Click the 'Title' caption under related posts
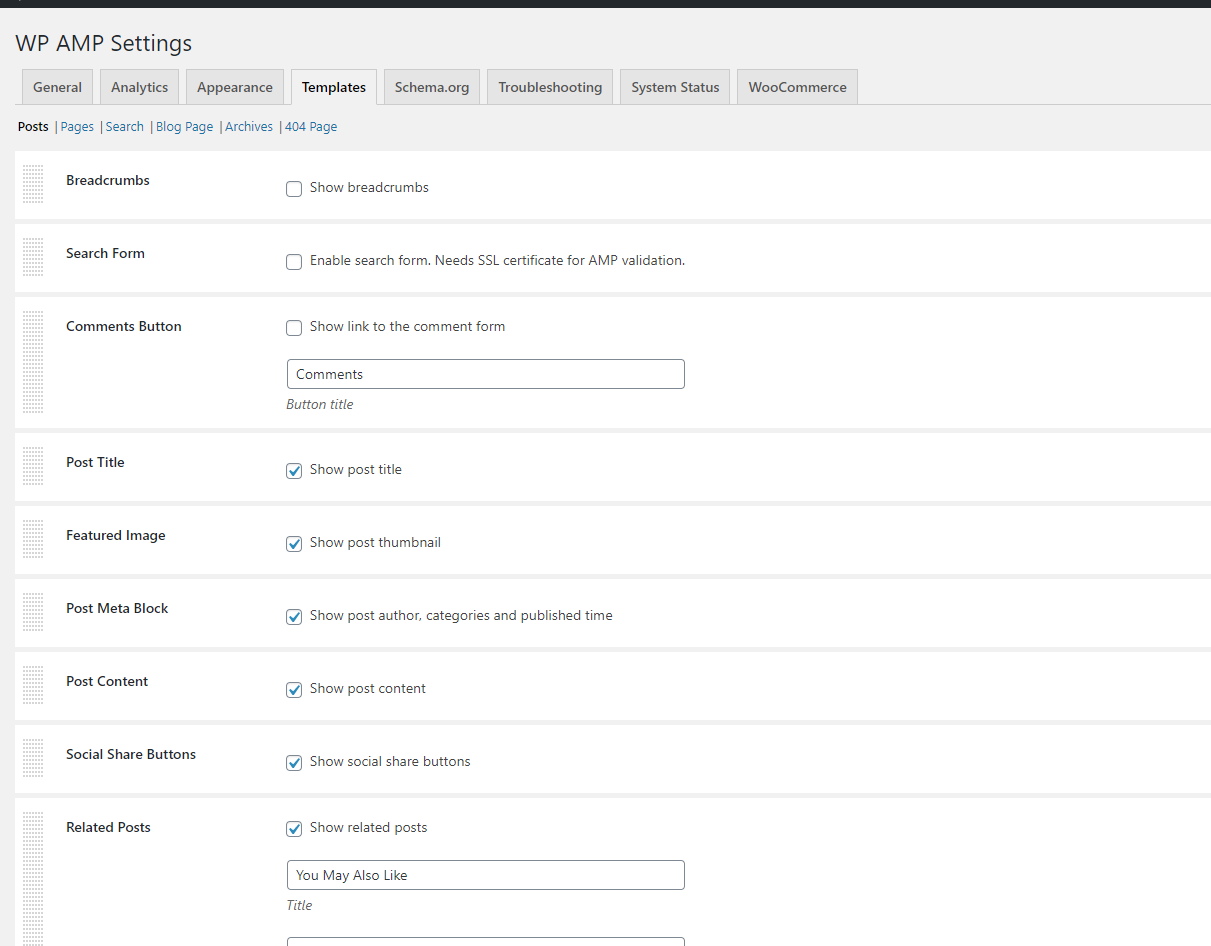This screenshot has height=946, width=1211. click(x=300, y=905)
